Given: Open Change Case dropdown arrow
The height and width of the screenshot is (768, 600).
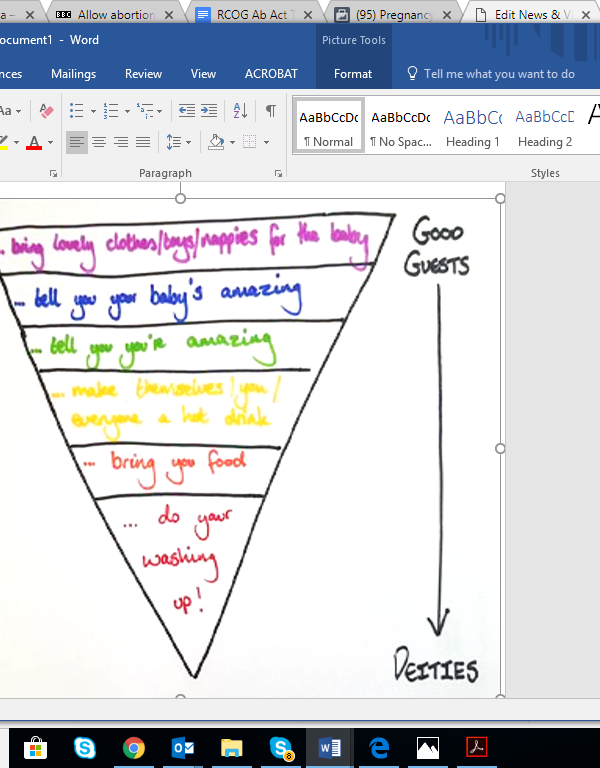Looking at the screenshot, I should [19, 111].
